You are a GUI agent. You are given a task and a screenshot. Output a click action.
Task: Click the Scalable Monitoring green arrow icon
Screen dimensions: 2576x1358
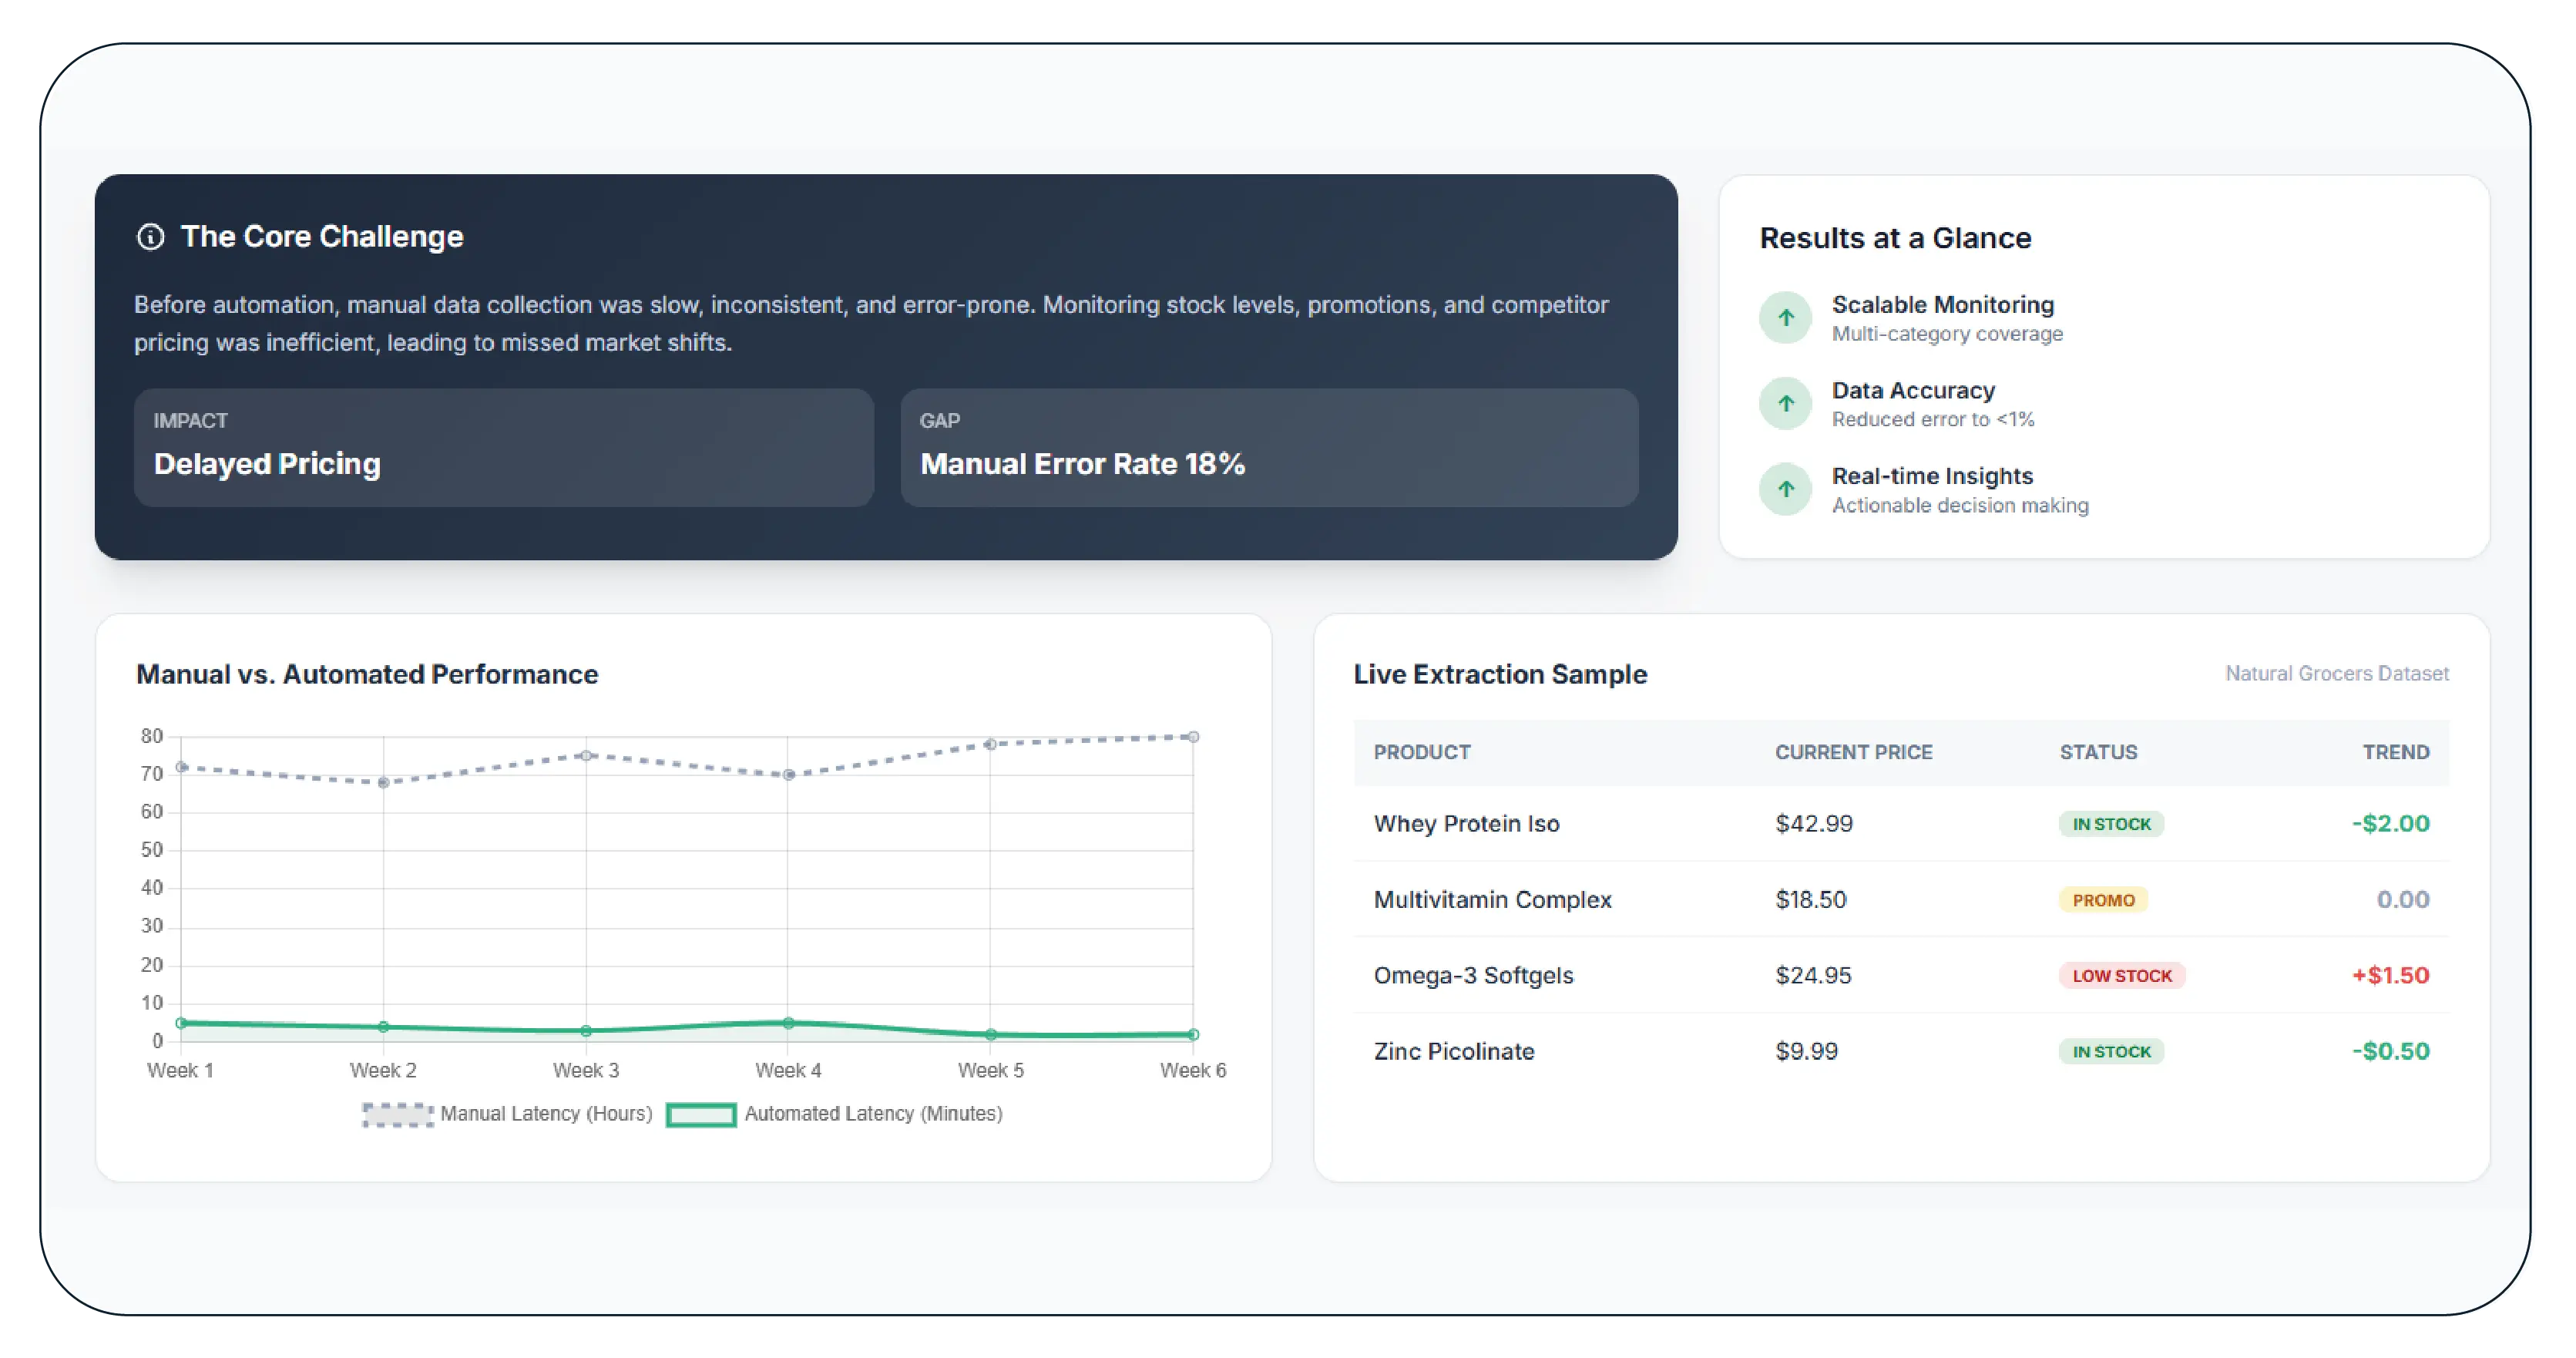[1785, 318]
